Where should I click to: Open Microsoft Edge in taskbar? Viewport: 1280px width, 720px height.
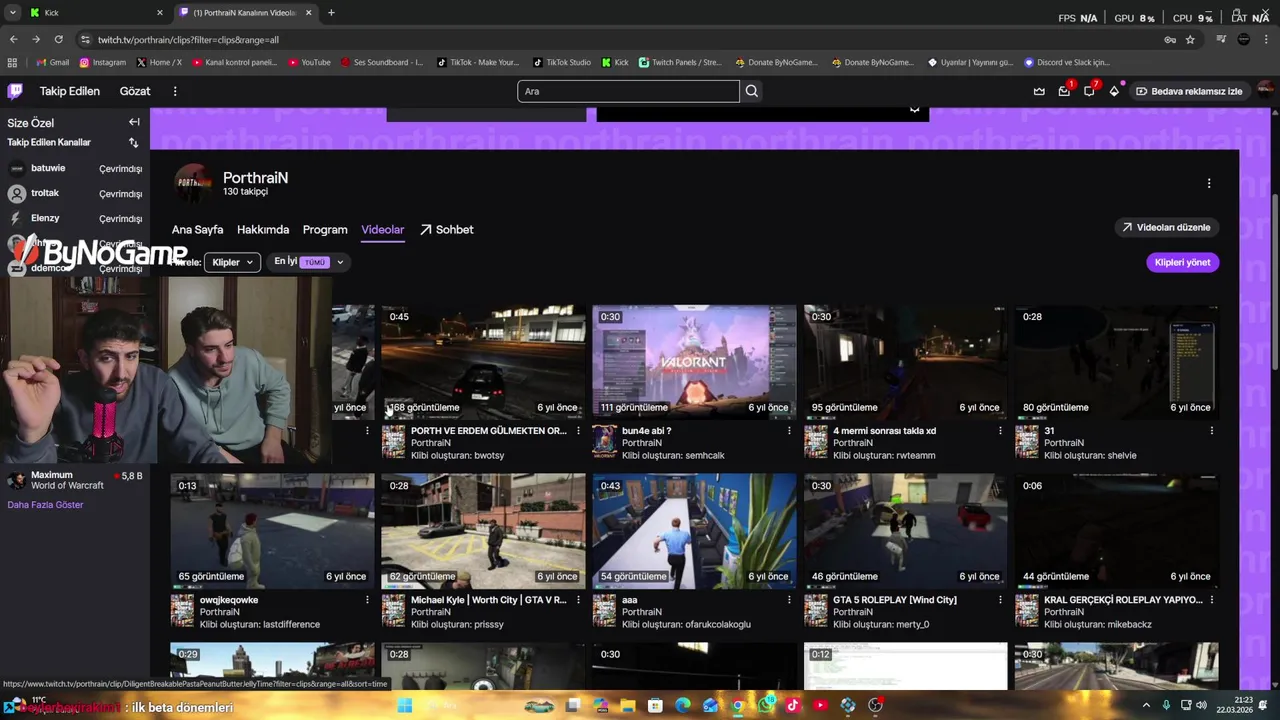pyautogui.click(x=683, y=705)
